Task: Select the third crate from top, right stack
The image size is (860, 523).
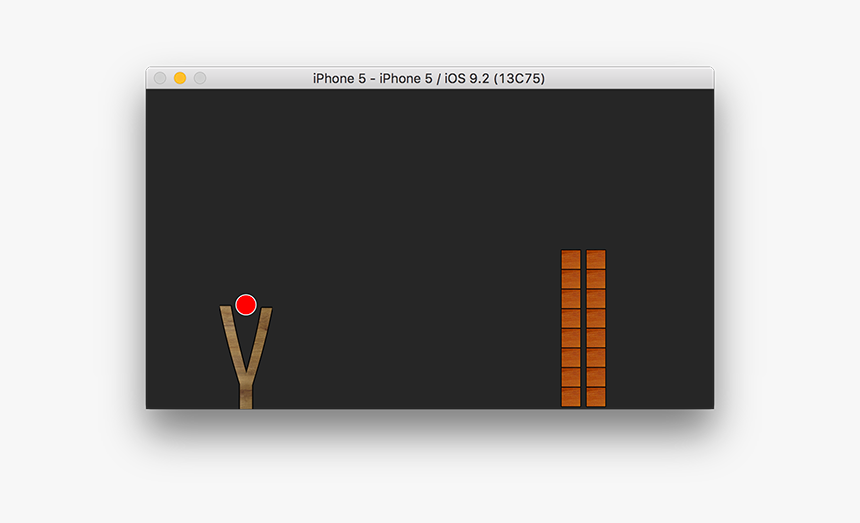Action: tap(596, 299)
